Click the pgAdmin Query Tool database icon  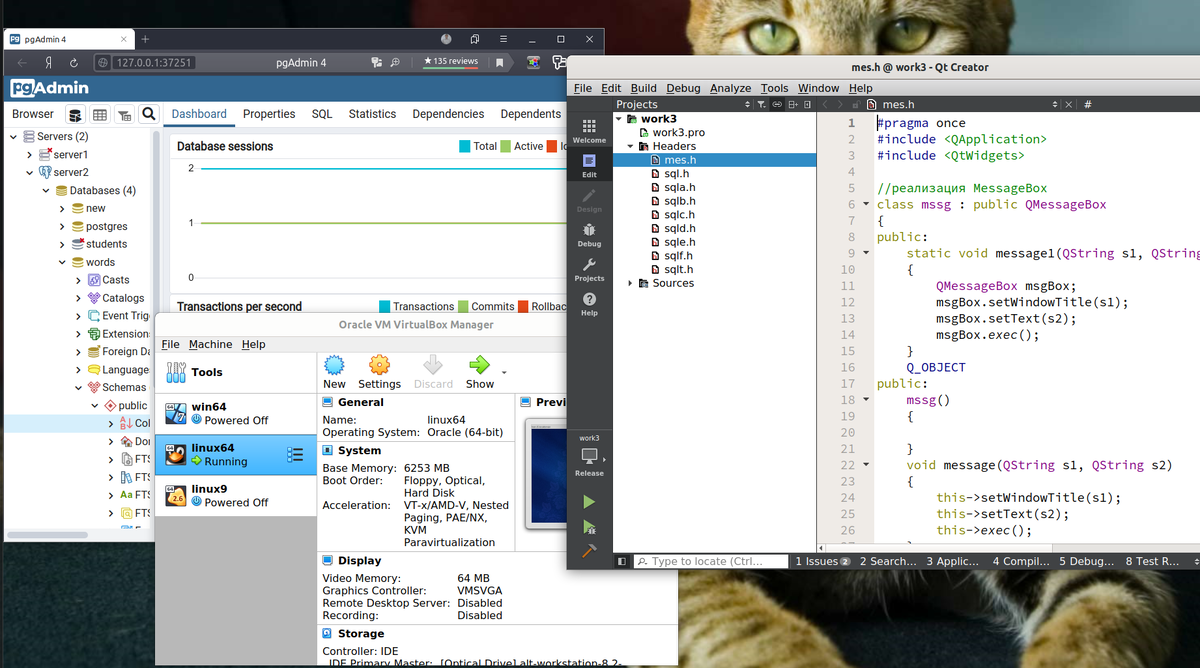75,115
